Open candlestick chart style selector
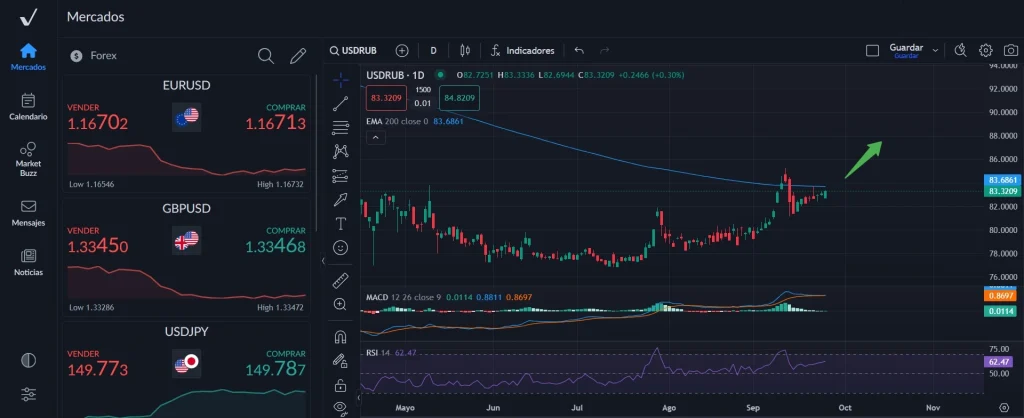The height and width of the screenshot is (418, 1024). [464, 50]
